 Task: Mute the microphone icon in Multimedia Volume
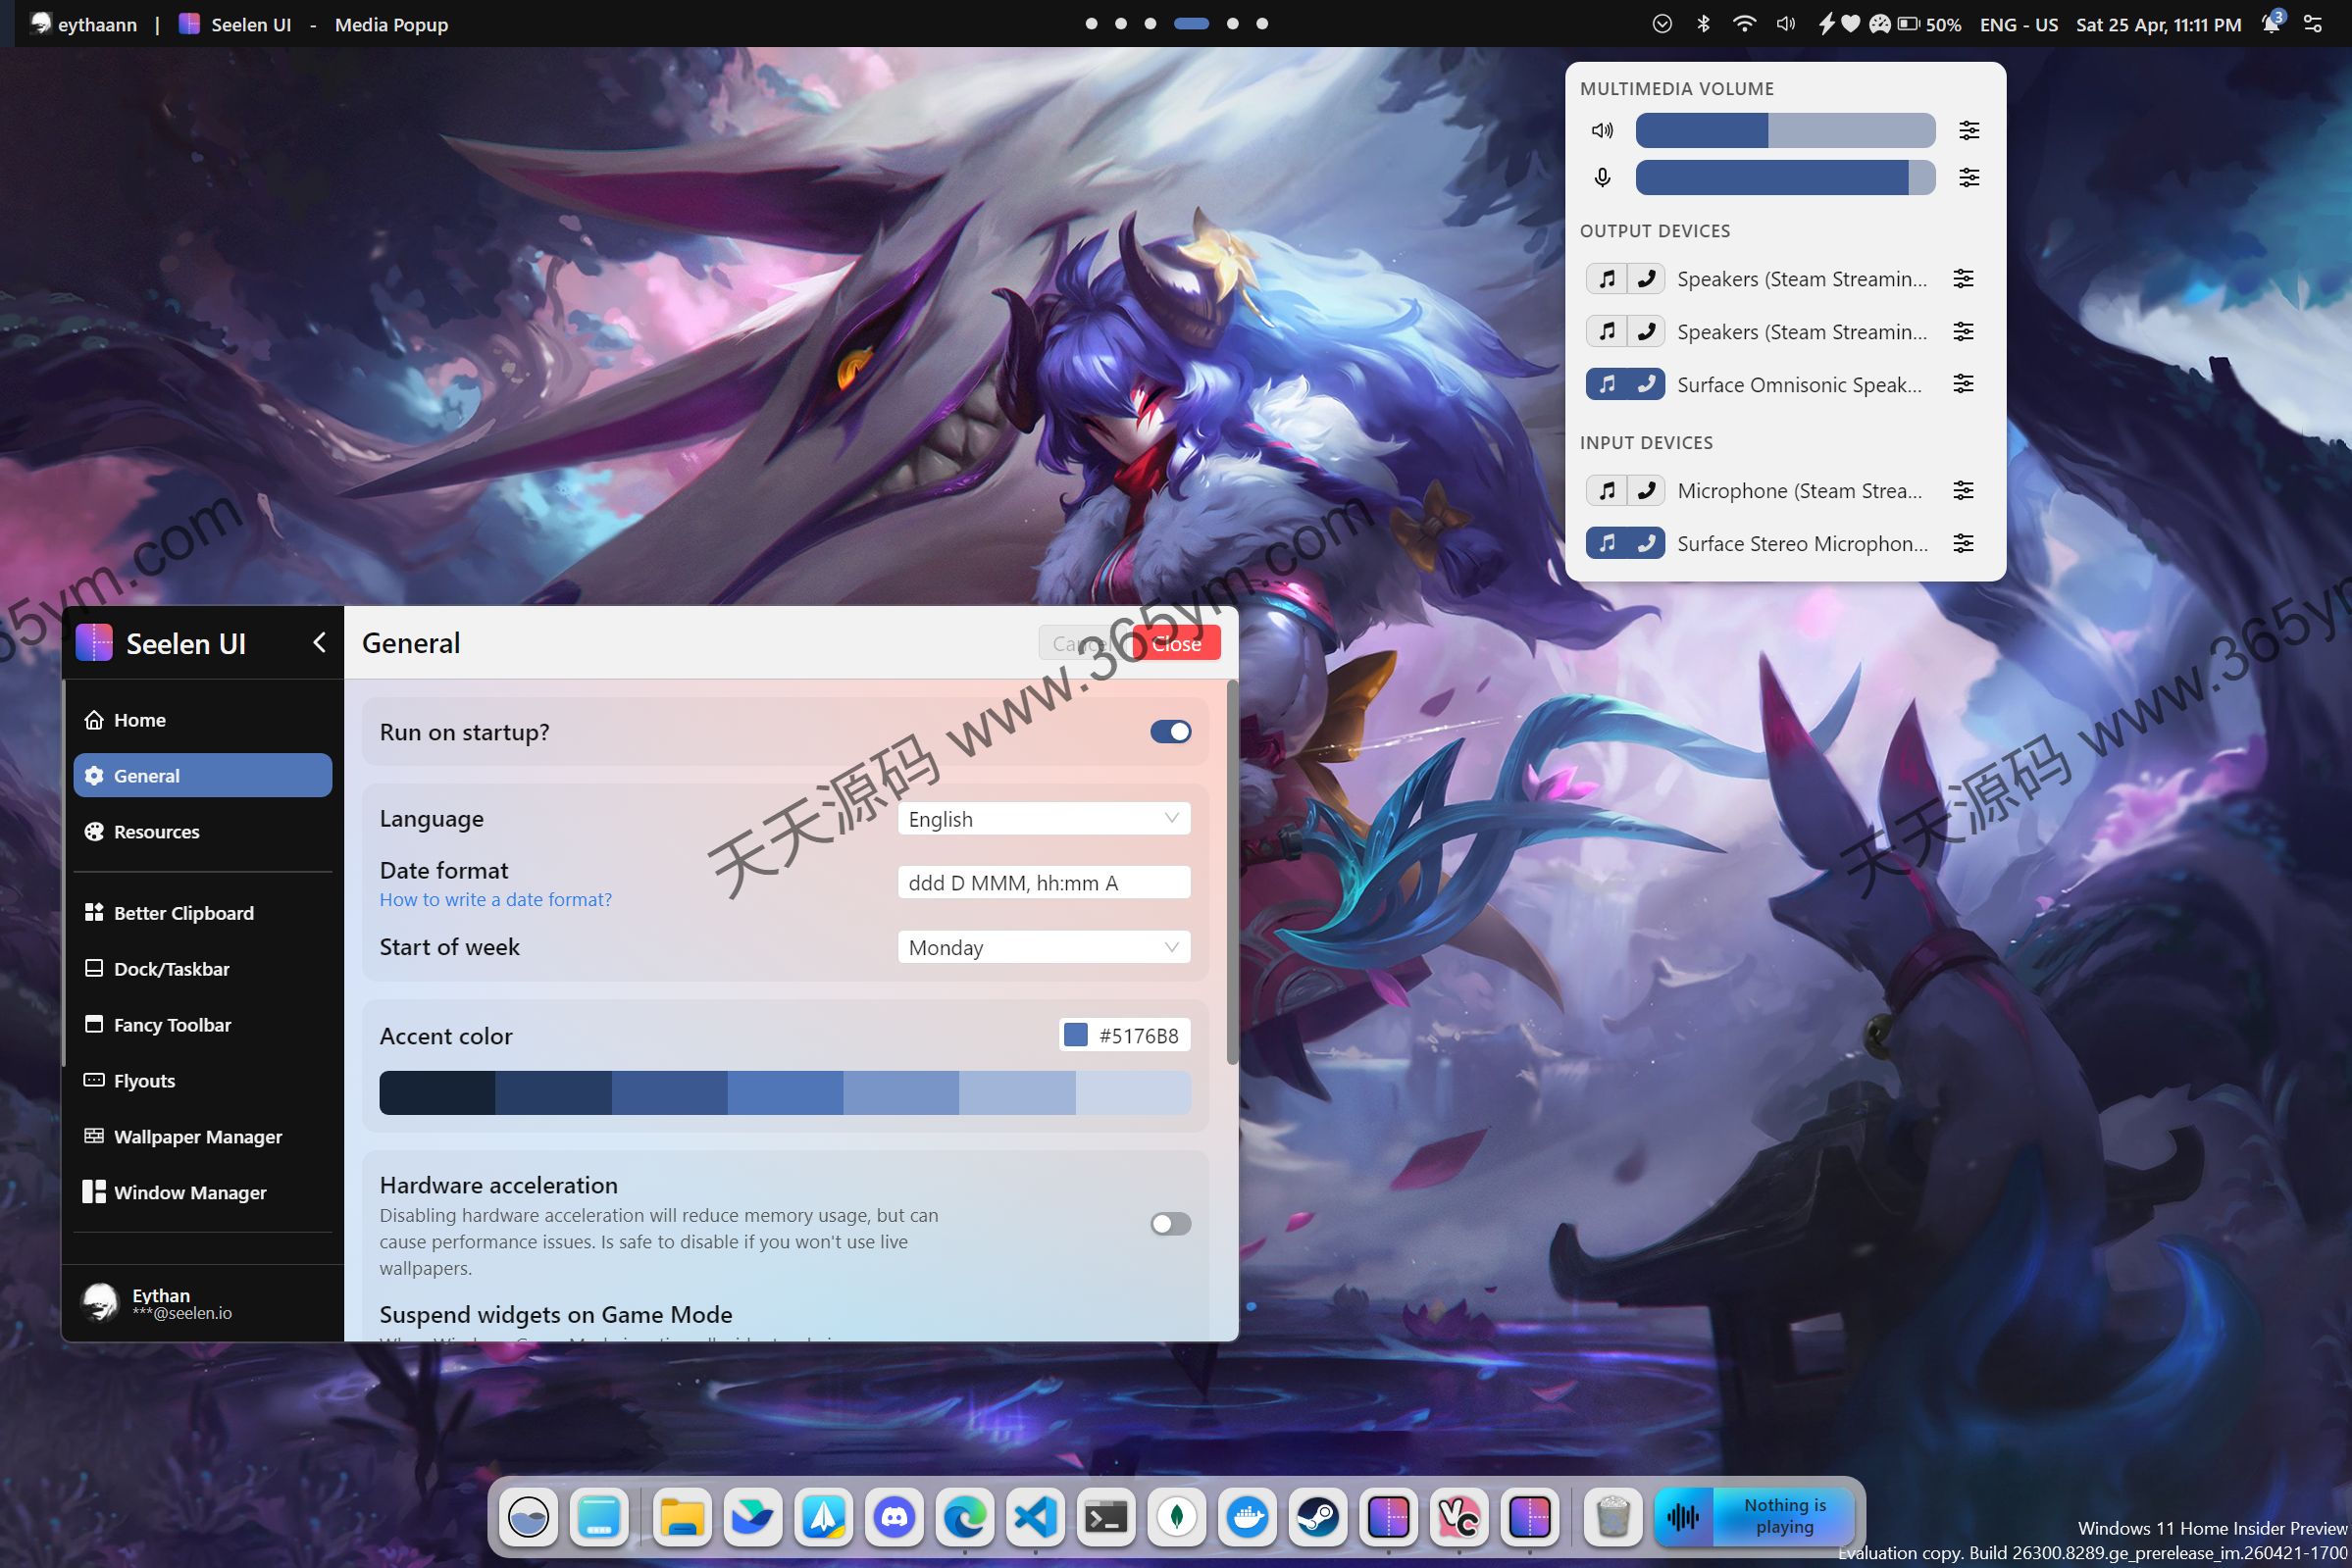click(x=1602, y=177)
